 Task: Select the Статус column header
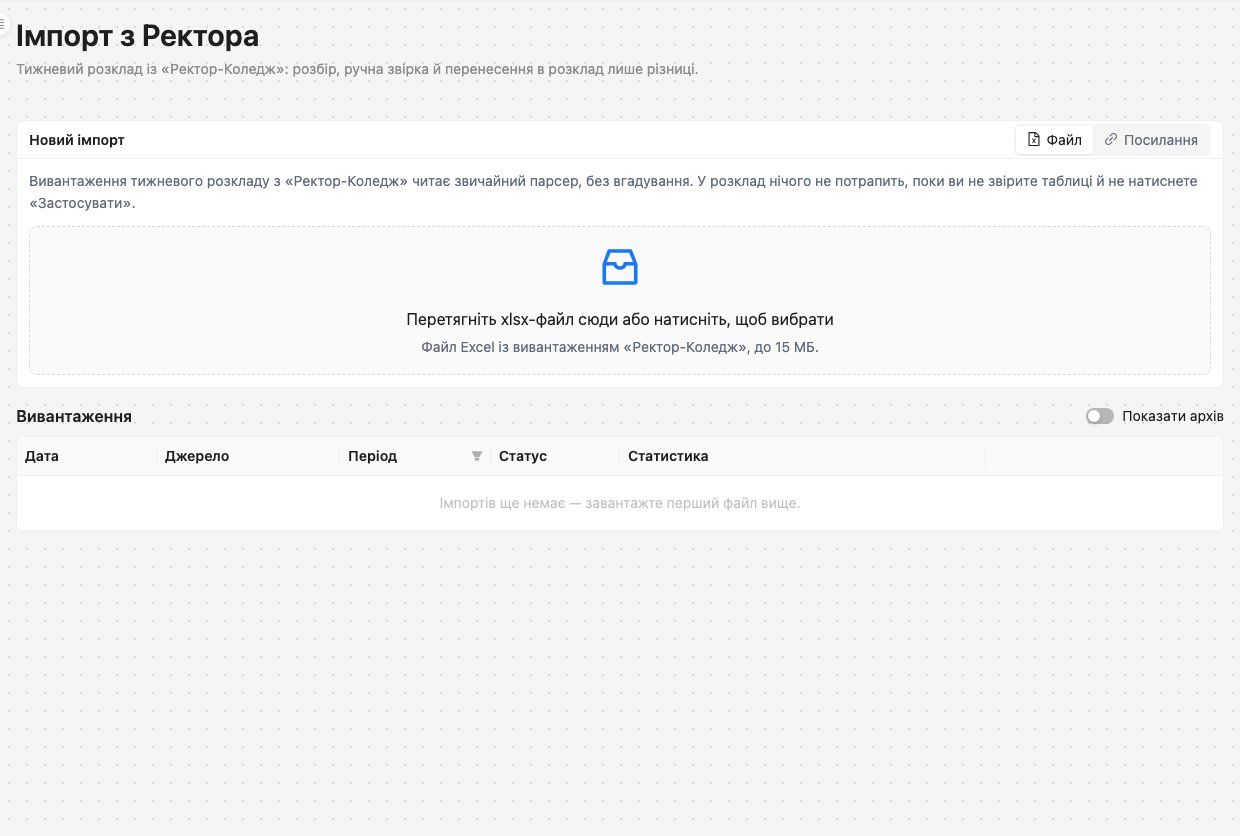click(x=555, y=456)
